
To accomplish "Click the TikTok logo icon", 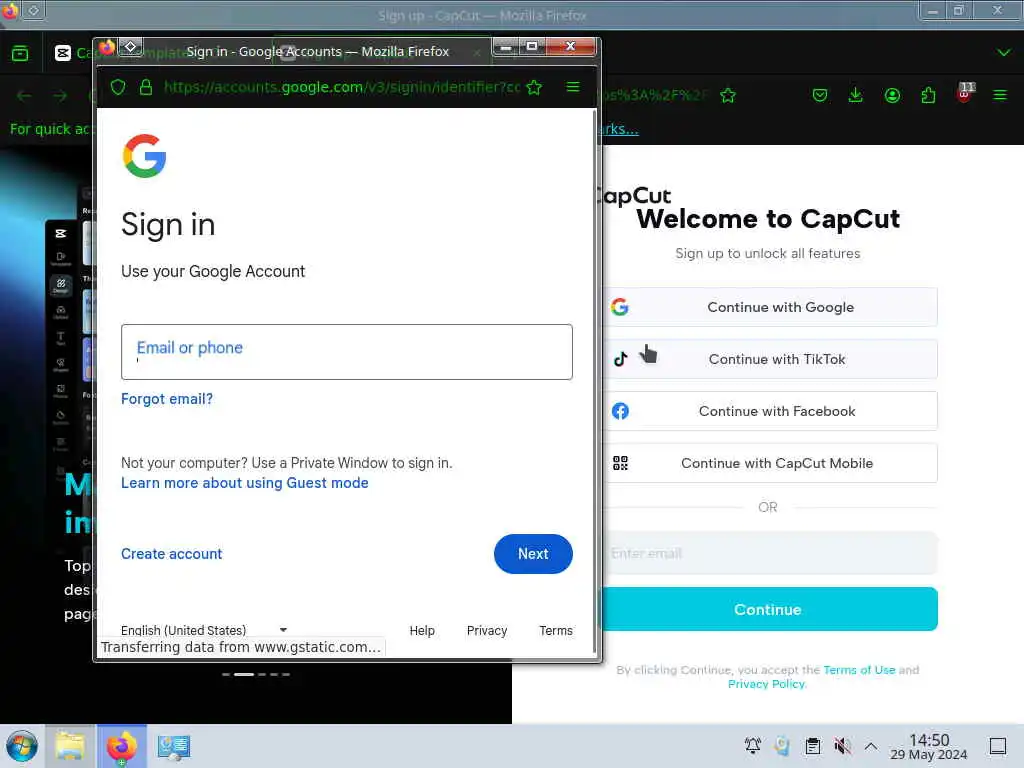I will tap(620, 359).
